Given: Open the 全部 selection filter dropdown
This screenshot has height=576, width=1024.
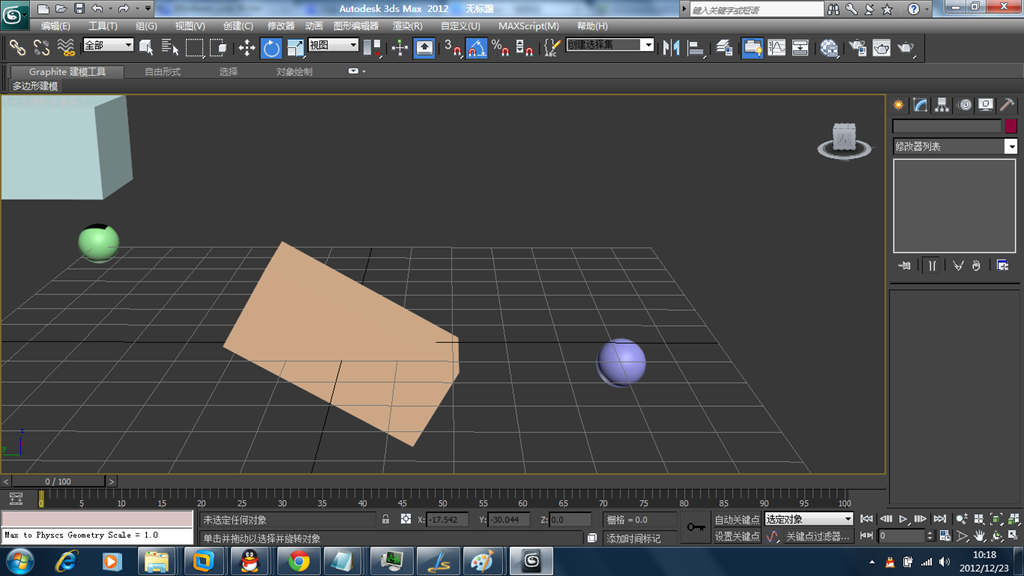Looking at the screenshot, I should click(108, 46).
